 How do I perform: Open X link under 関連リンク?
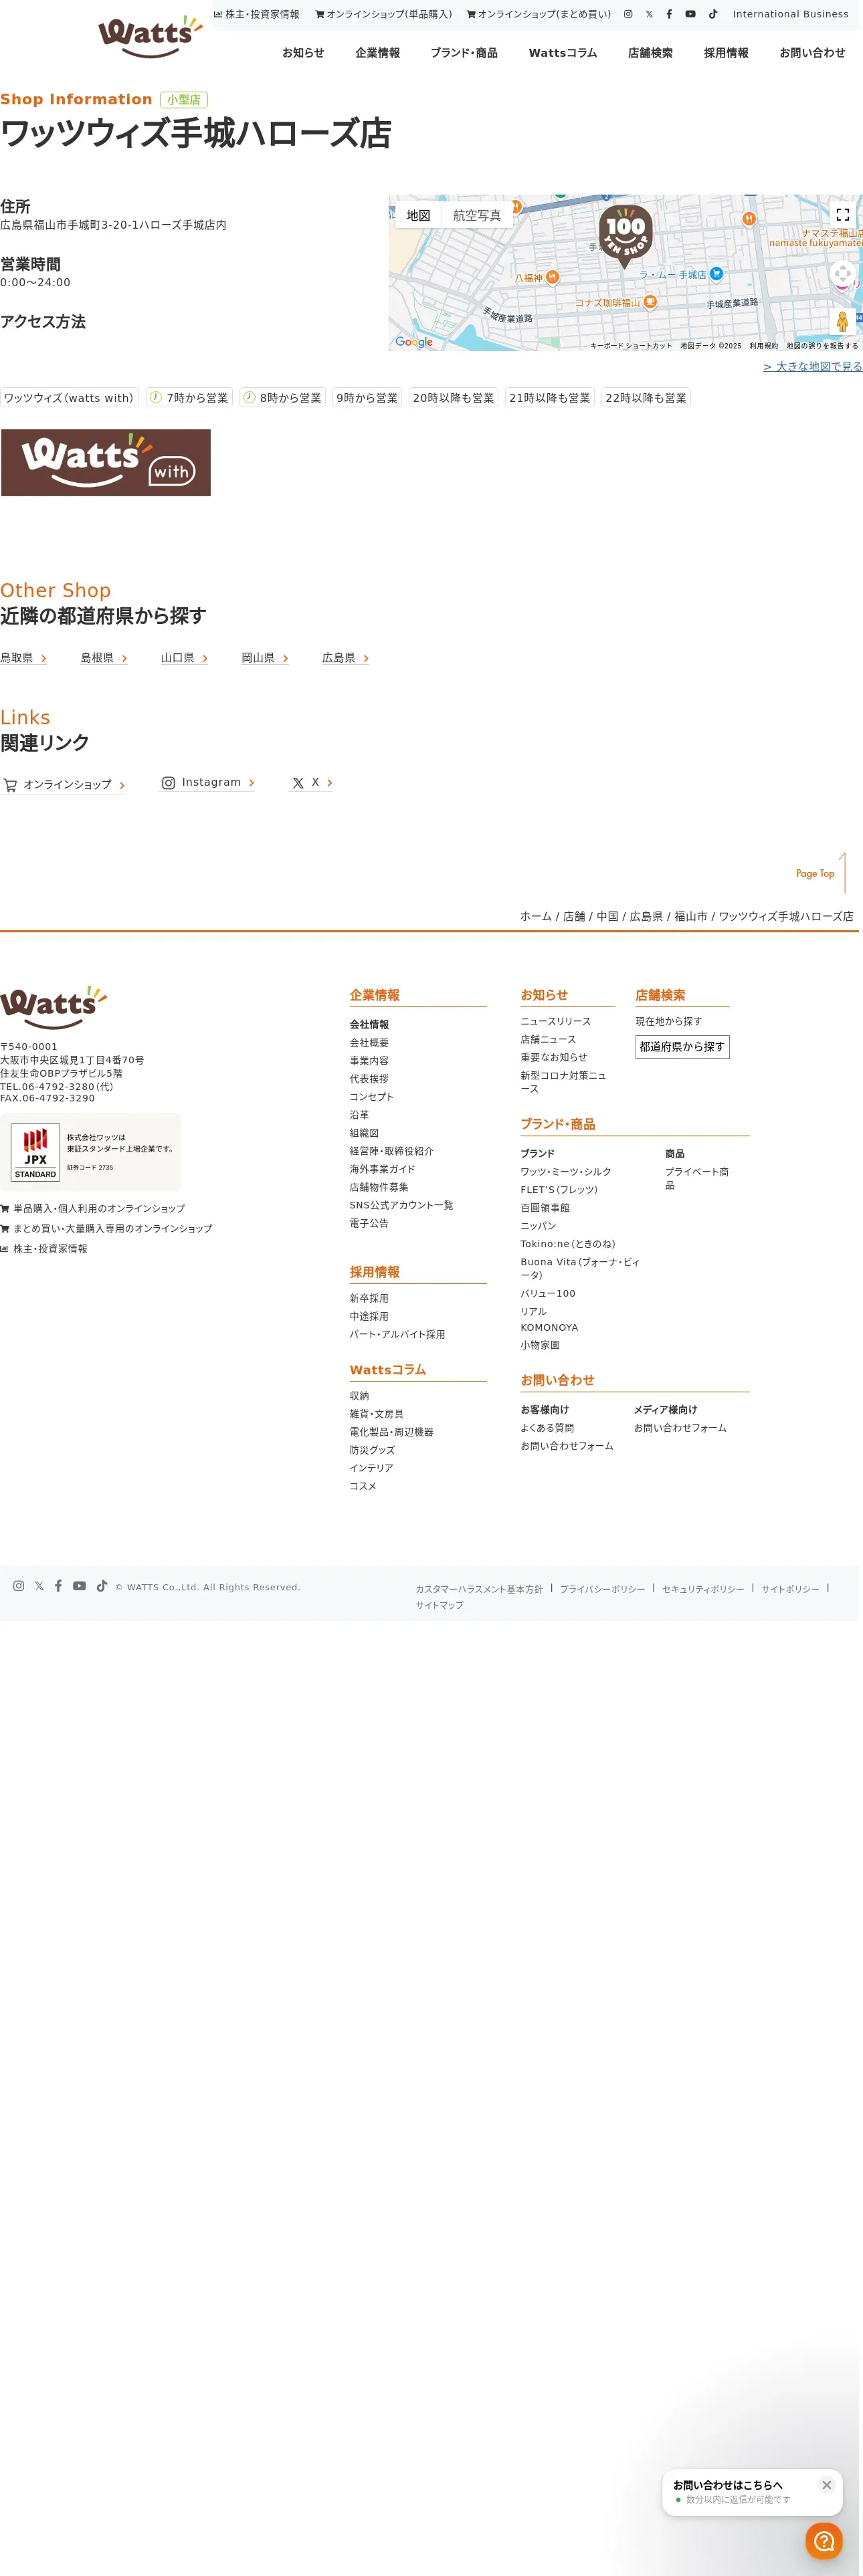311,783
